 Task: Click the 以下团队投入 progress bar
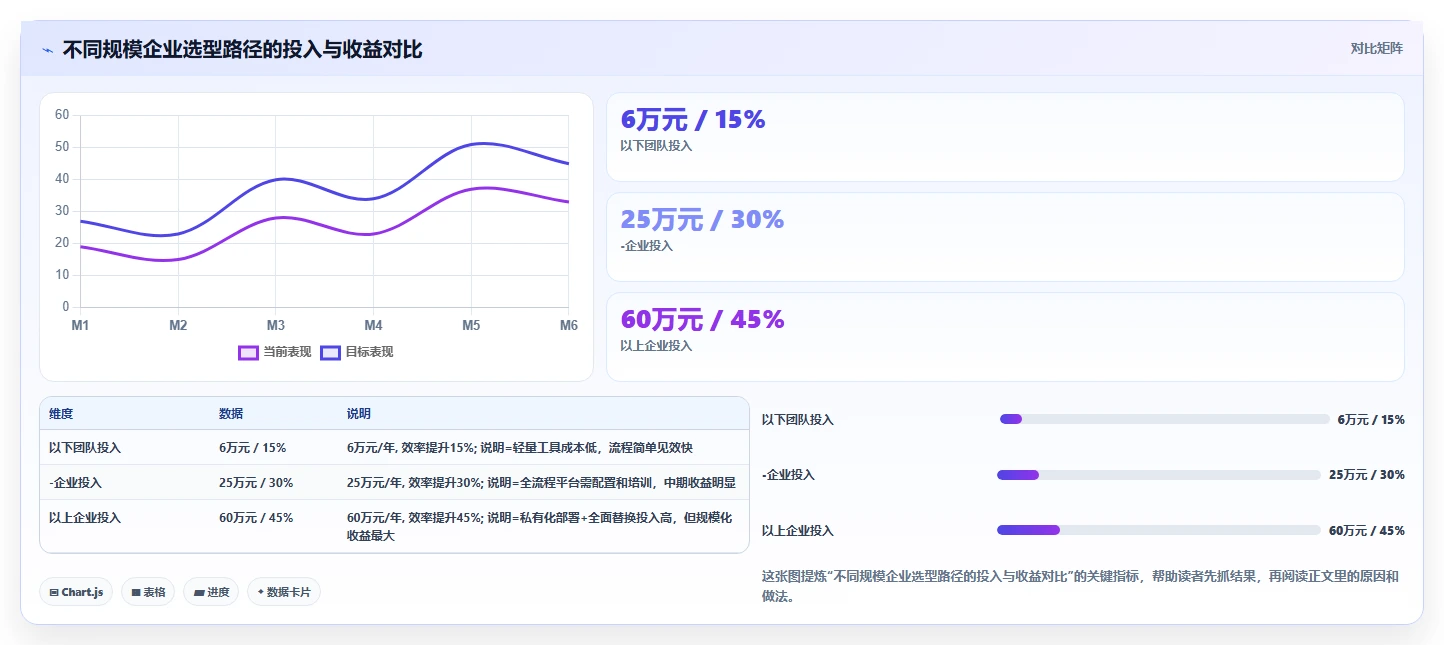(1165, 419)
